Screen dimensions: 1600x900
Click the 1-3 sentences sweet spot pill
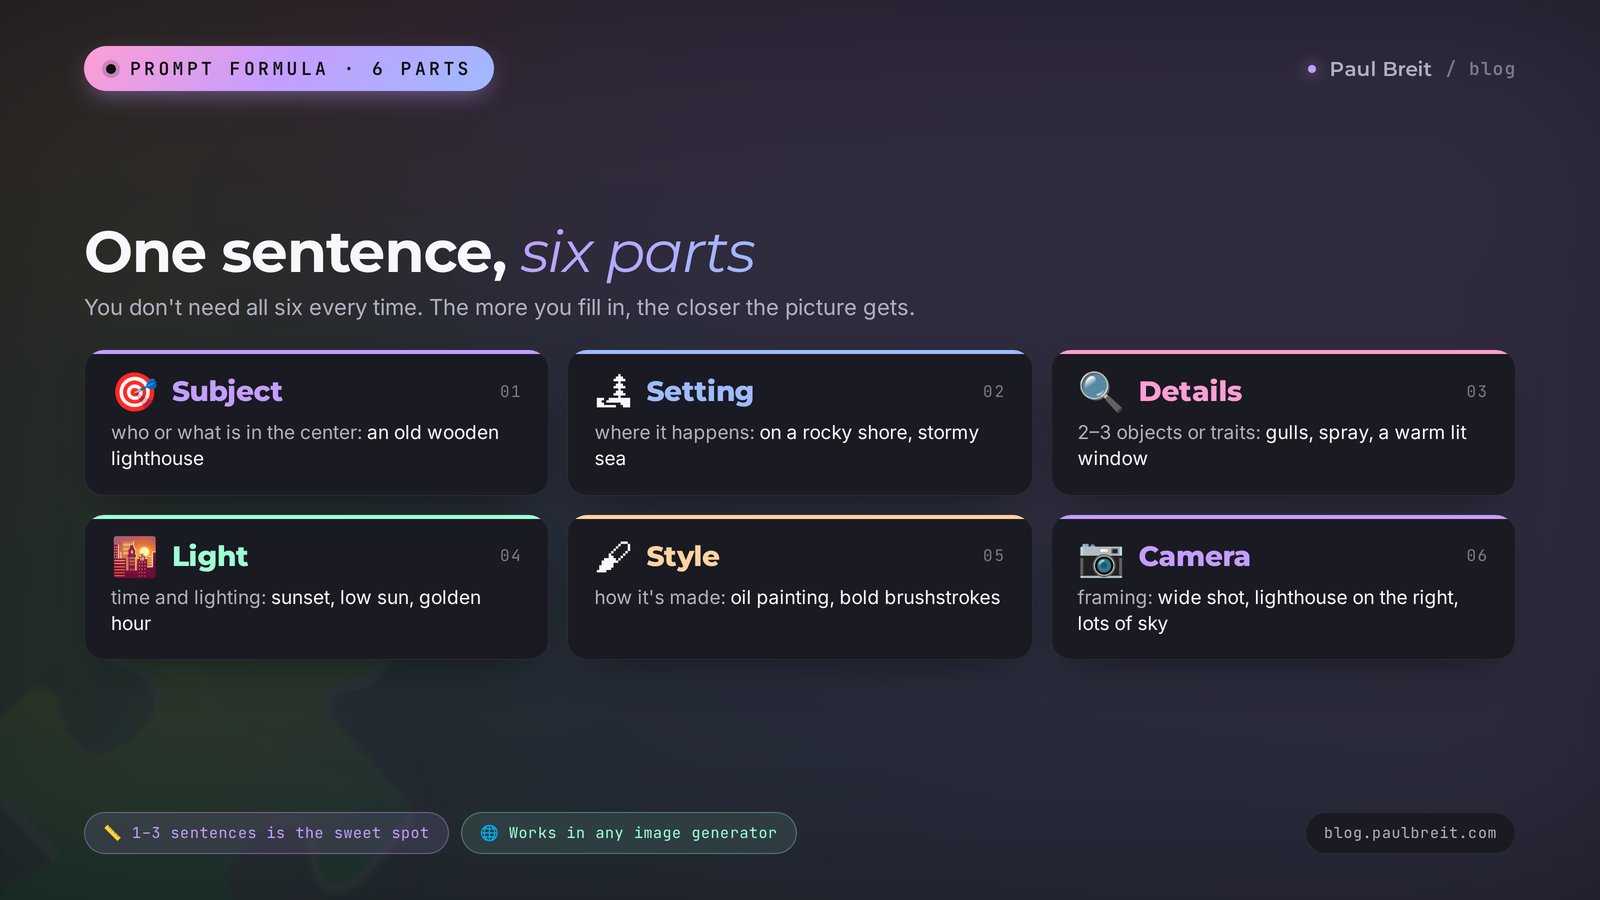tap(266, 833)
